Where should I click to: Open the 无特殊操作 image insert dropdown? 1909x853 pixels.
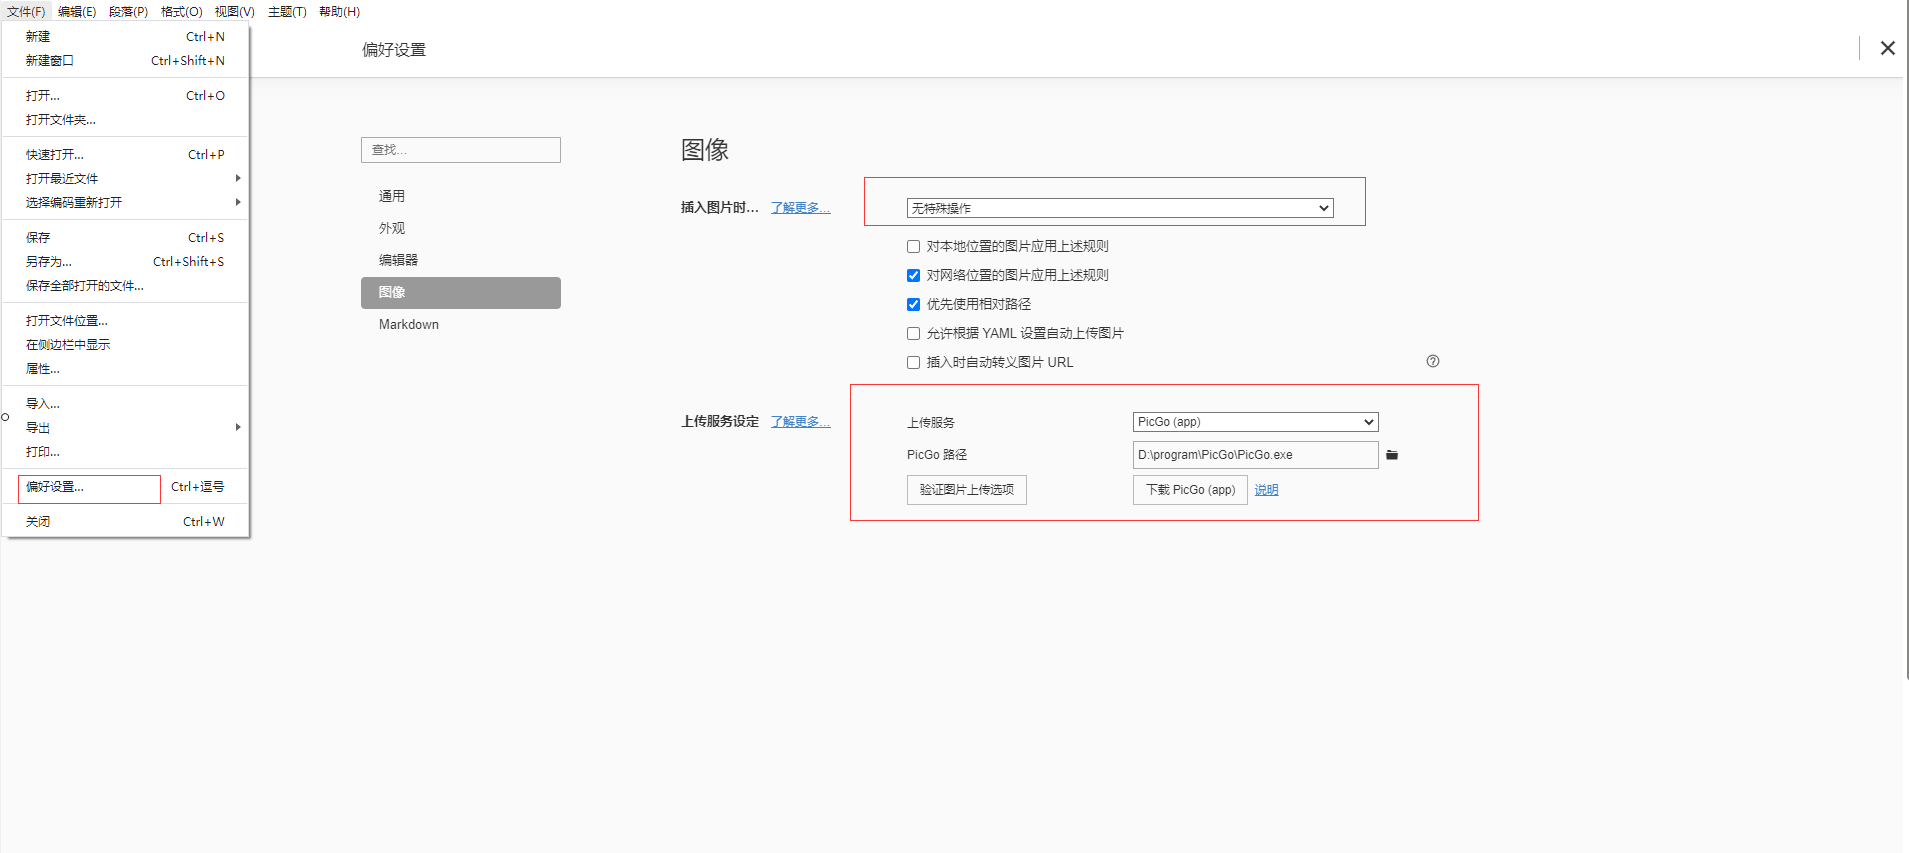1120,208
